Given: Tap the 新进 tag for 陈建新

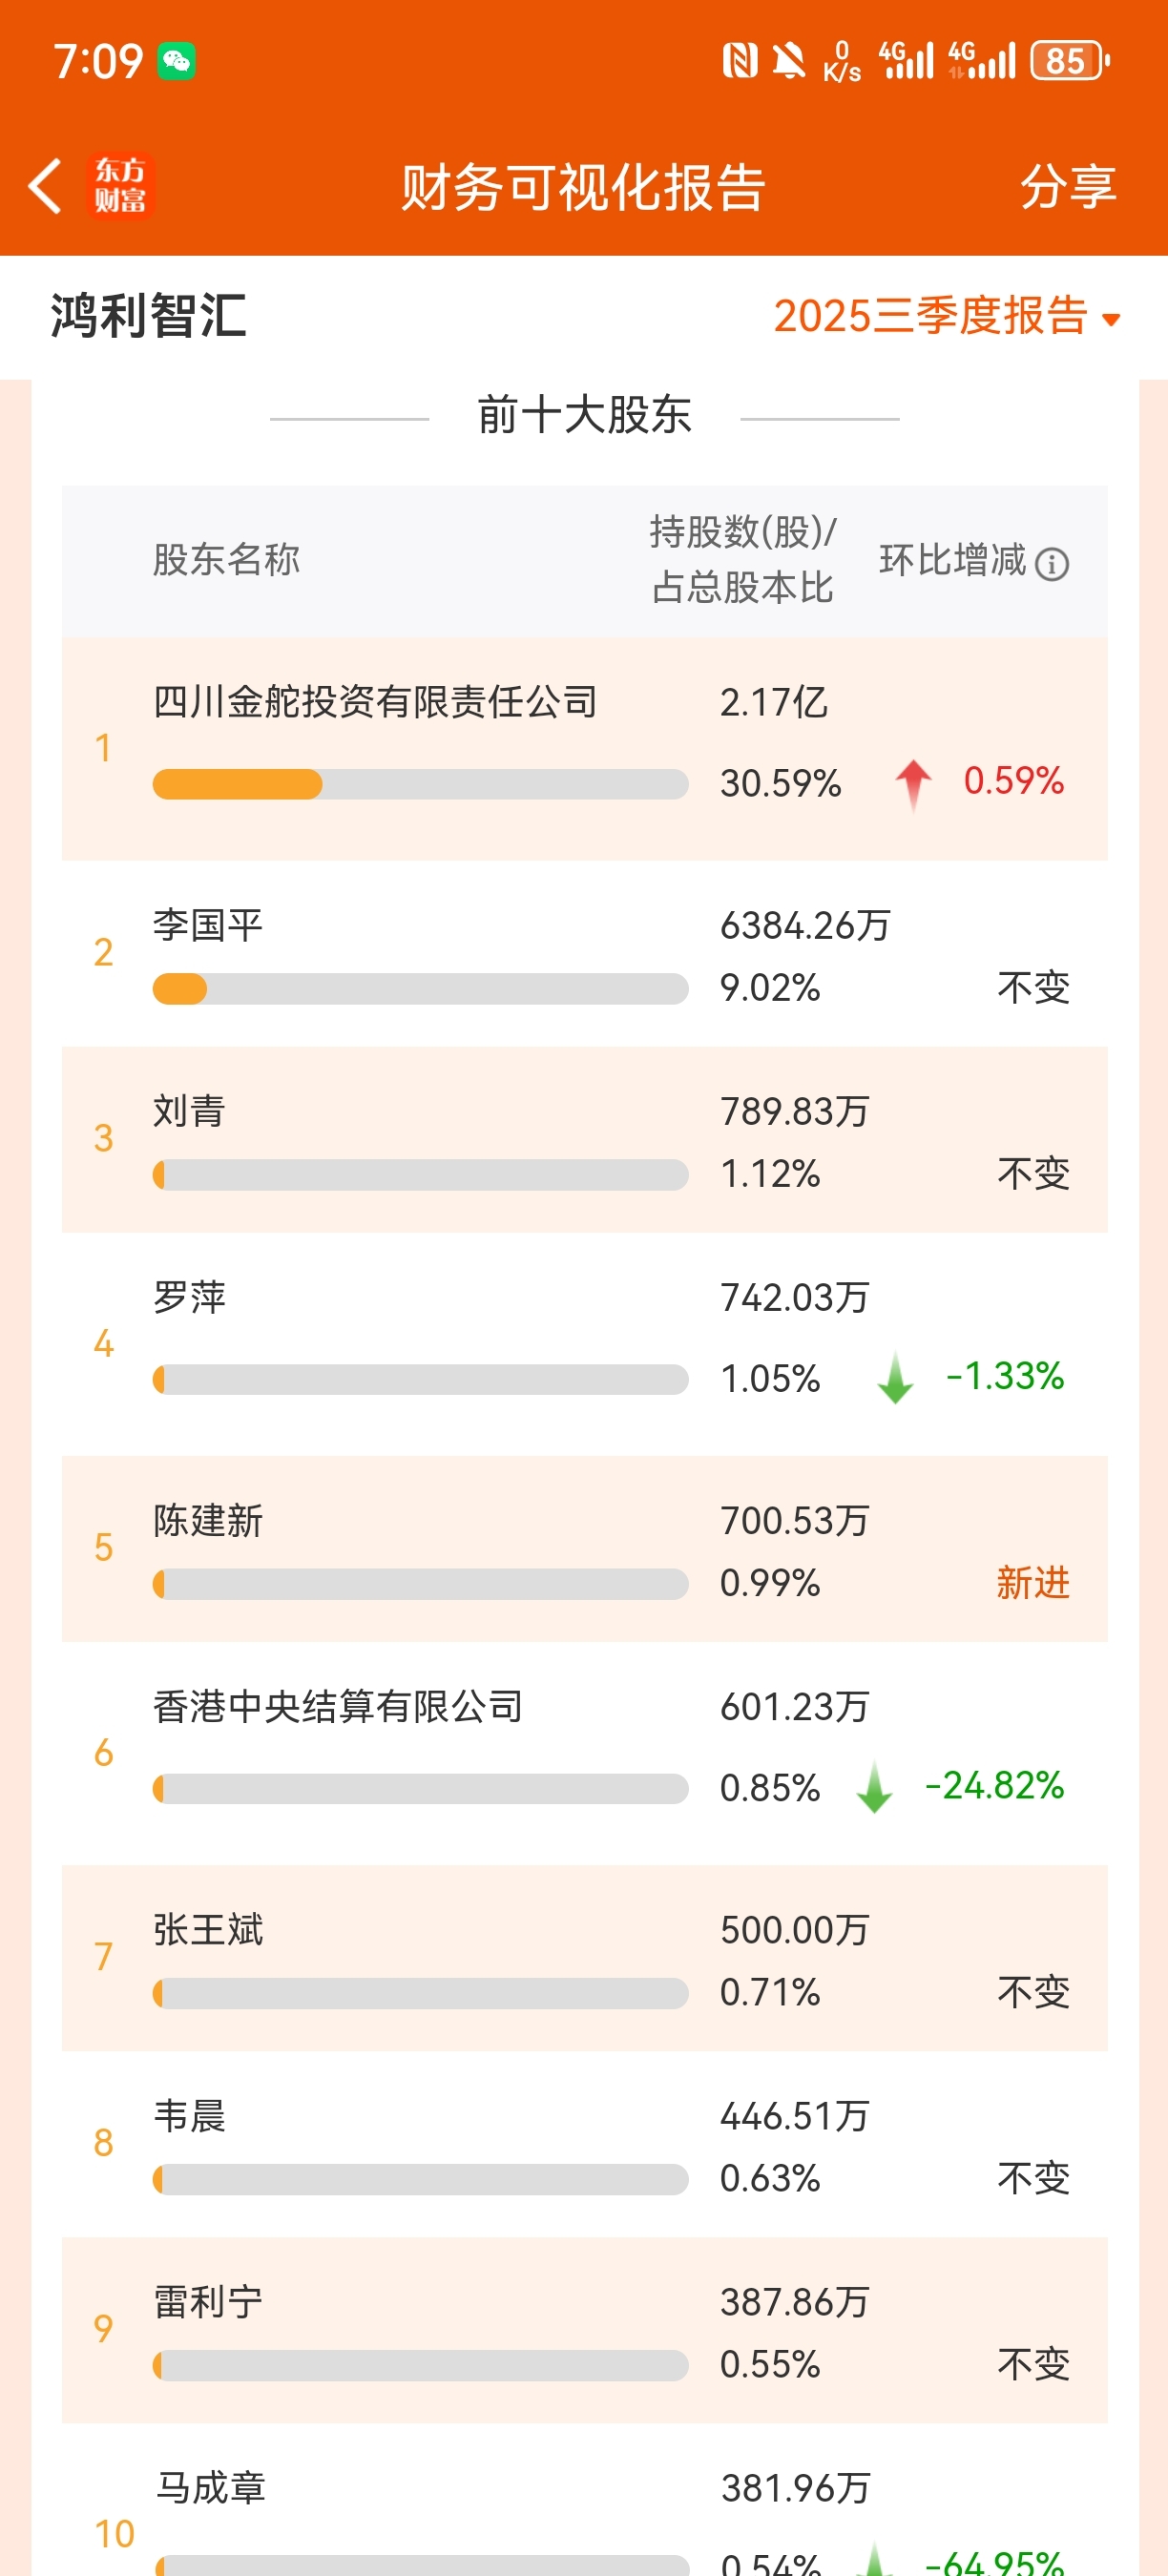Looking at the screenshot, I should [1033, 1583].
